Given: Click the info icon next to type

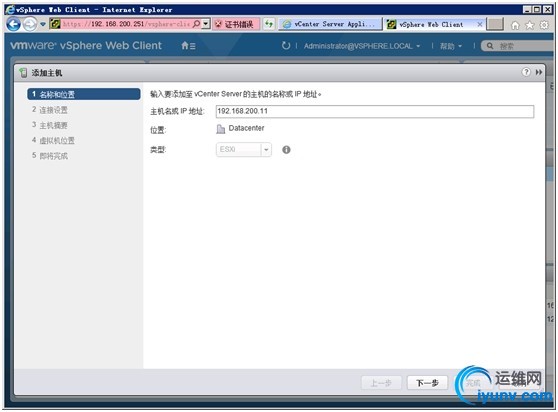Looking at the screenshot, I should click(x=286, y=150).
